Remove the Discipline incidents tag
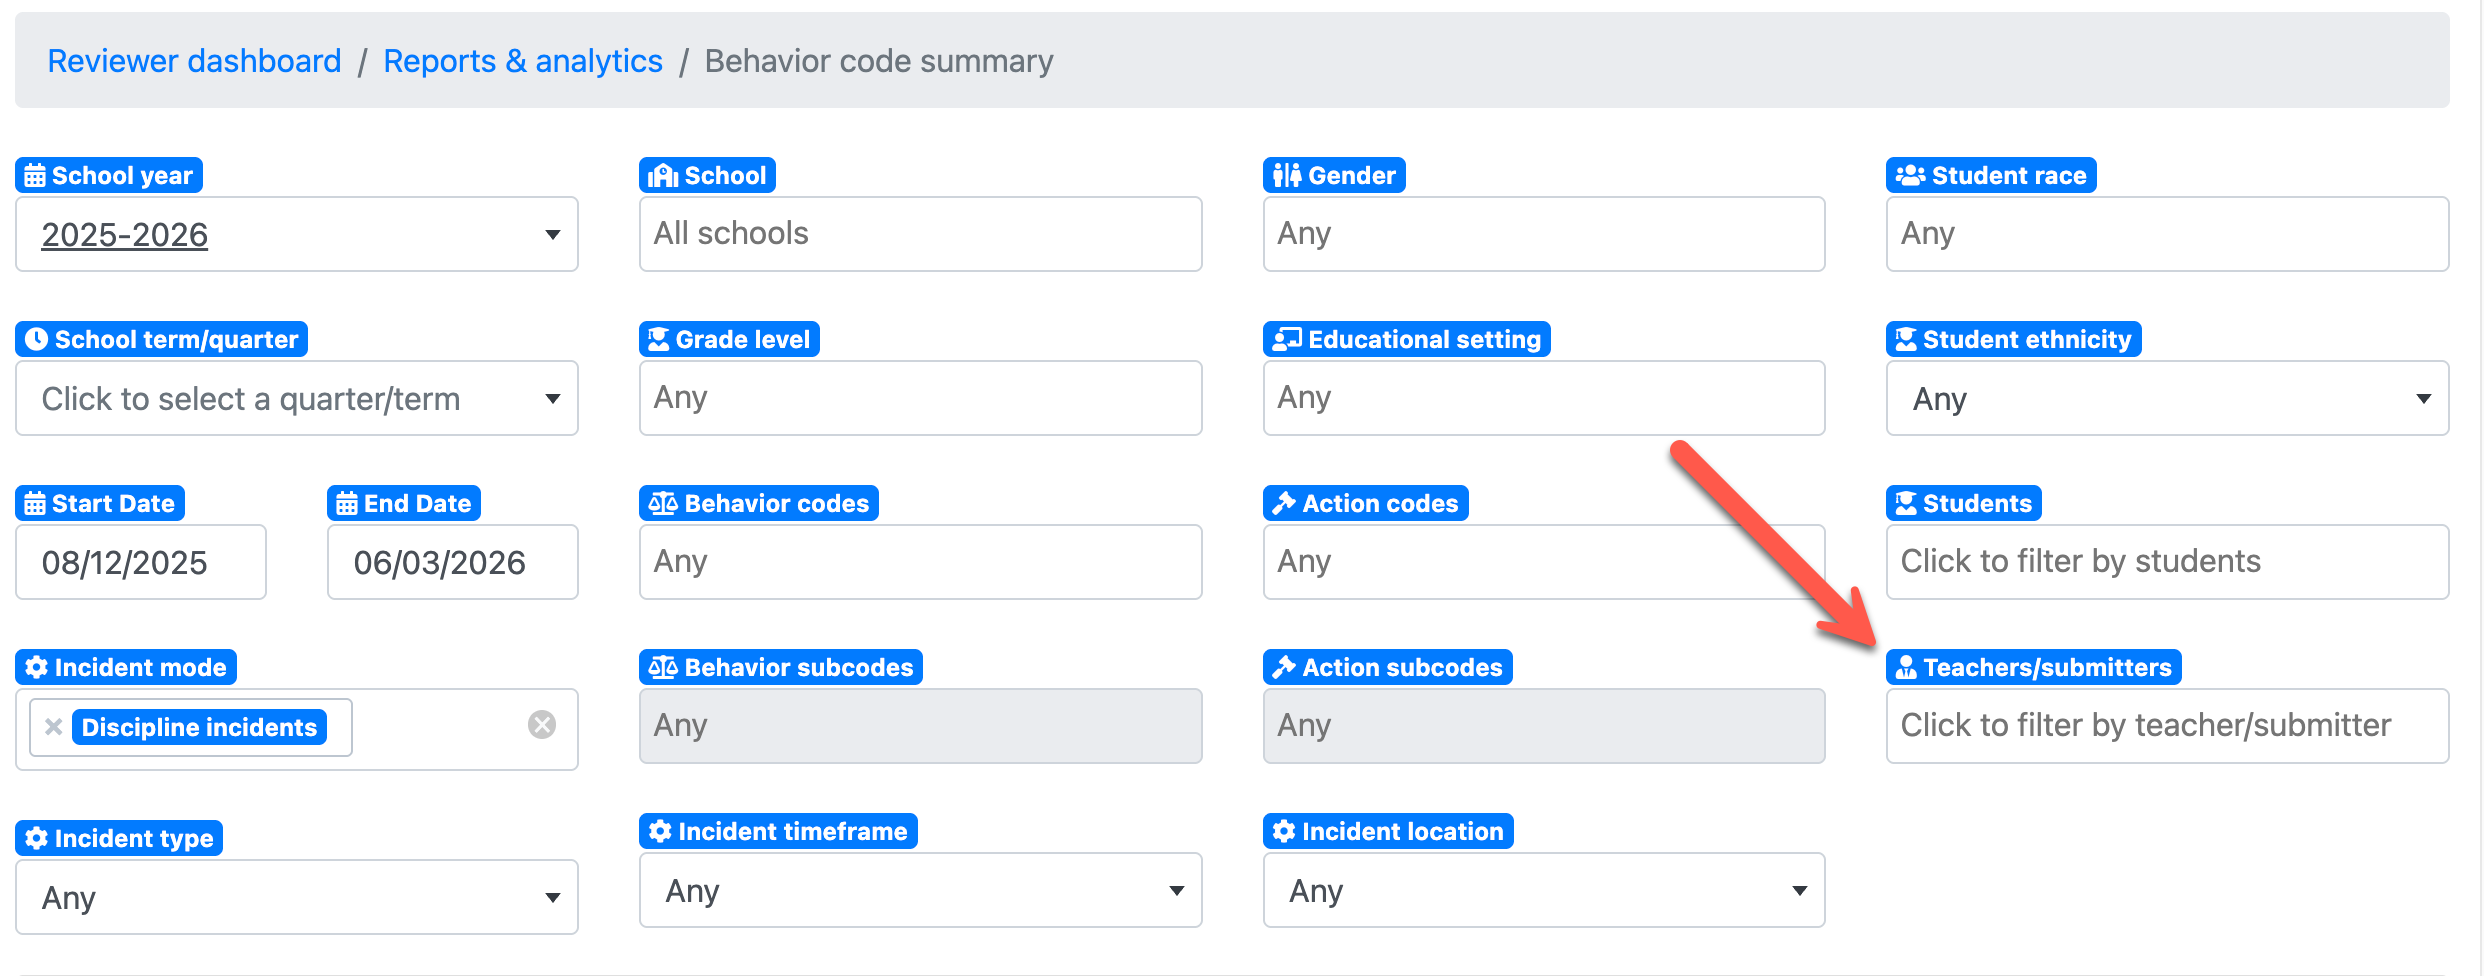Viewport: 2484px width, 976px height. (54, 727)
